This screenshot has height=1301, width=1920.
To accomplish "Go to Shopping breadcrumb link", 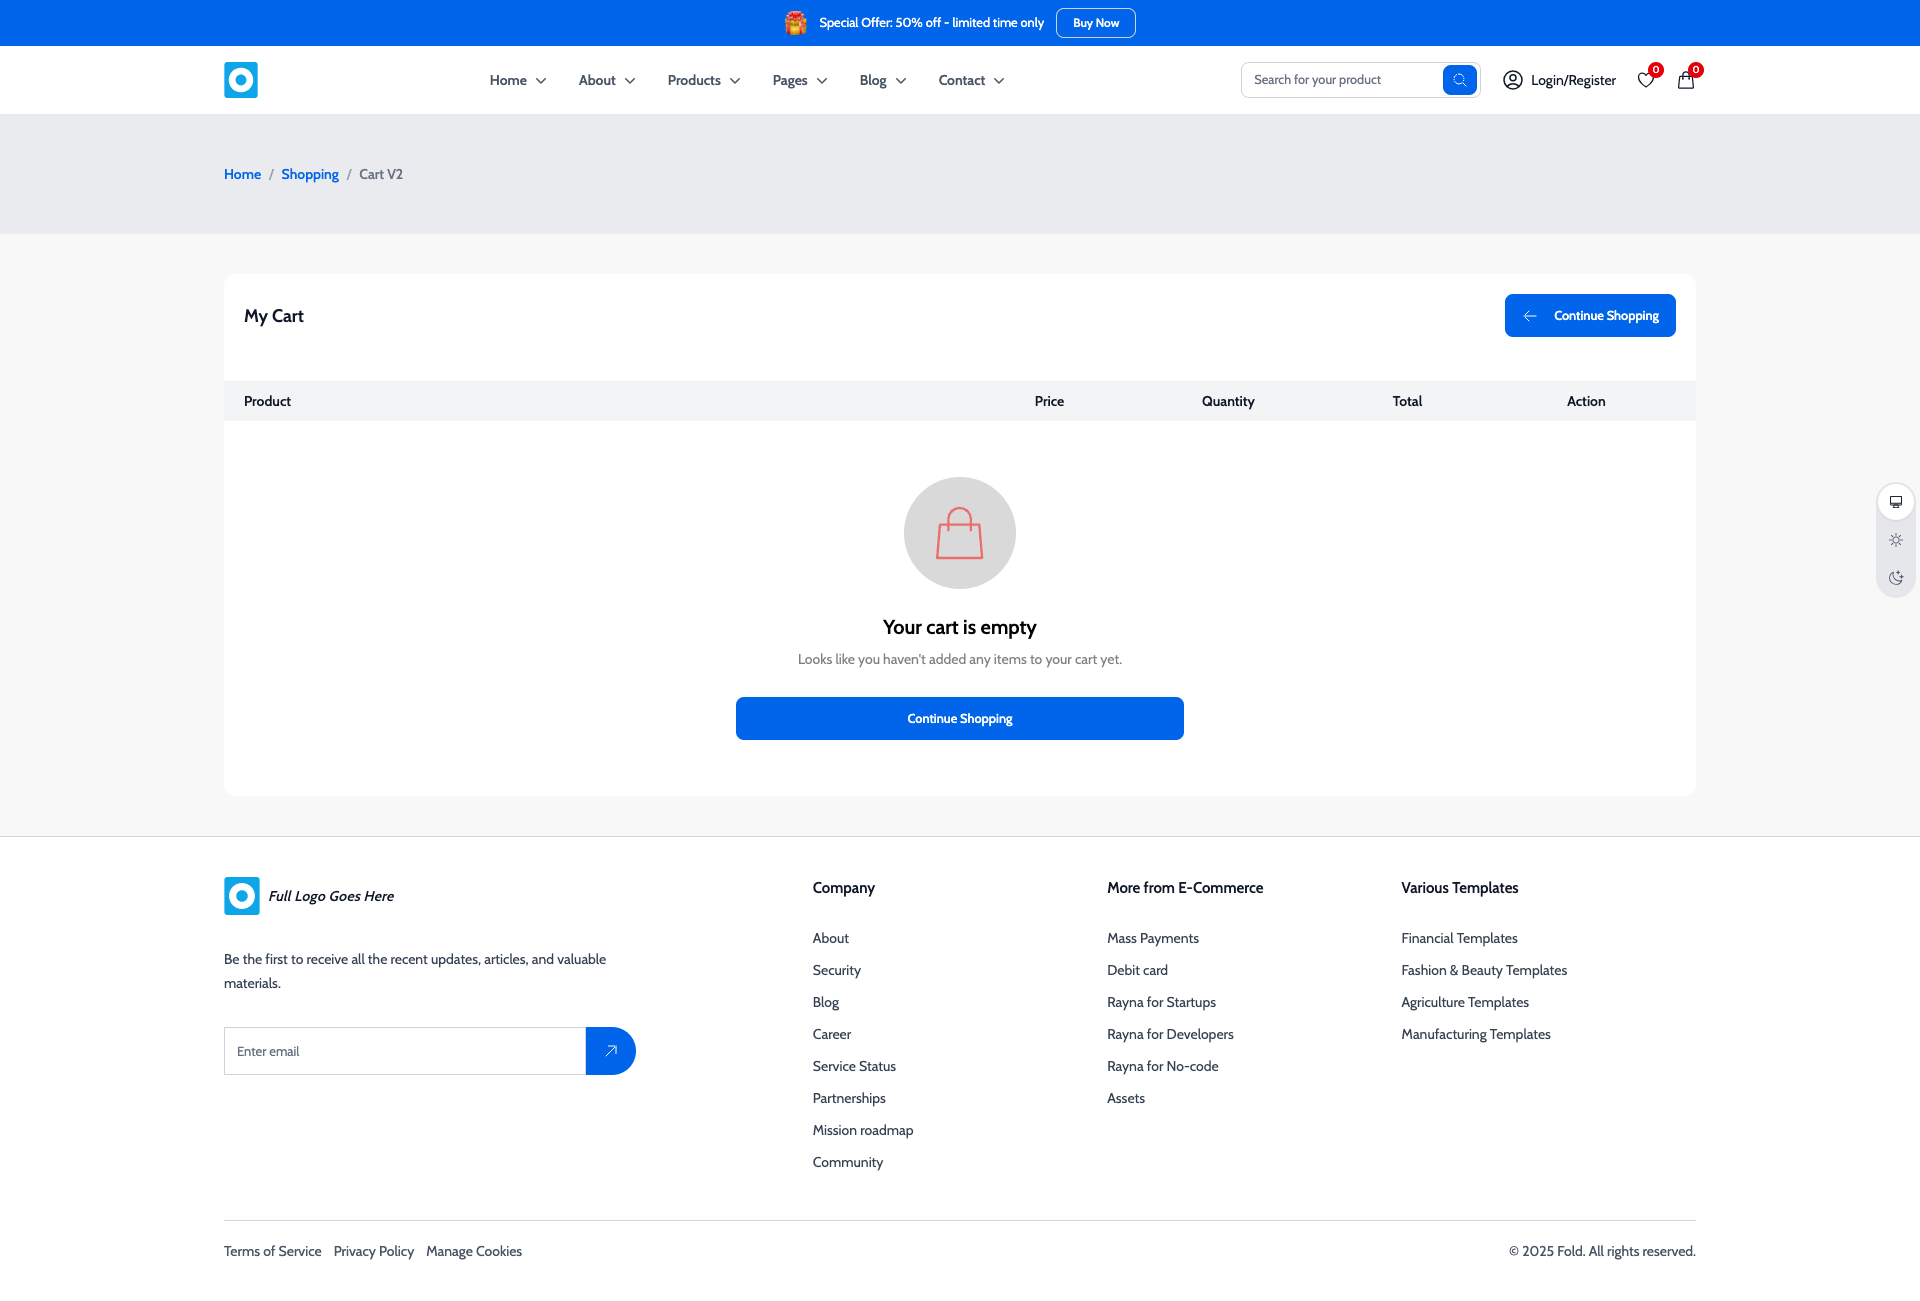I will (310, 174).
